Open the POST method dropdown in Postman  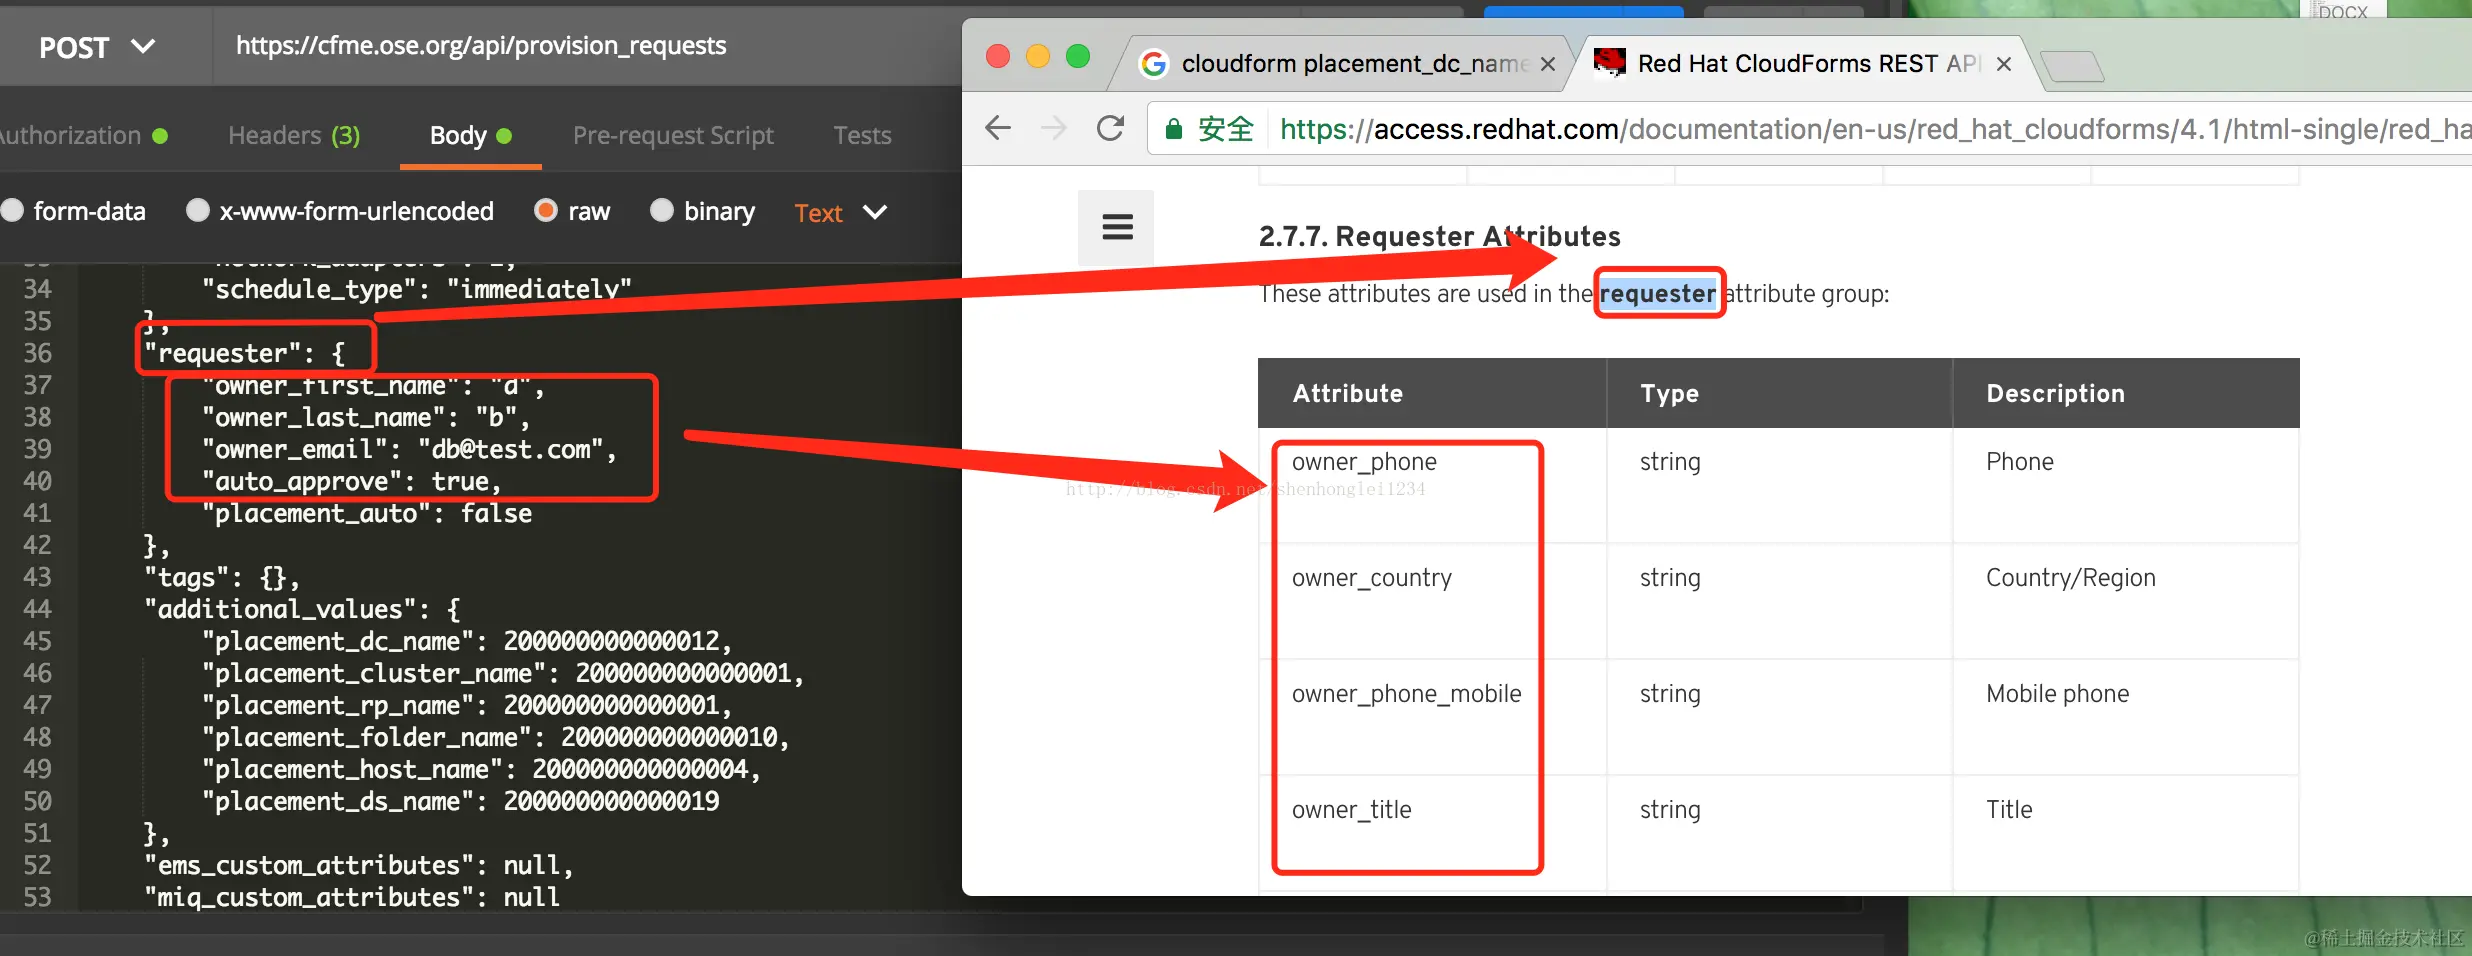[97, 47]
